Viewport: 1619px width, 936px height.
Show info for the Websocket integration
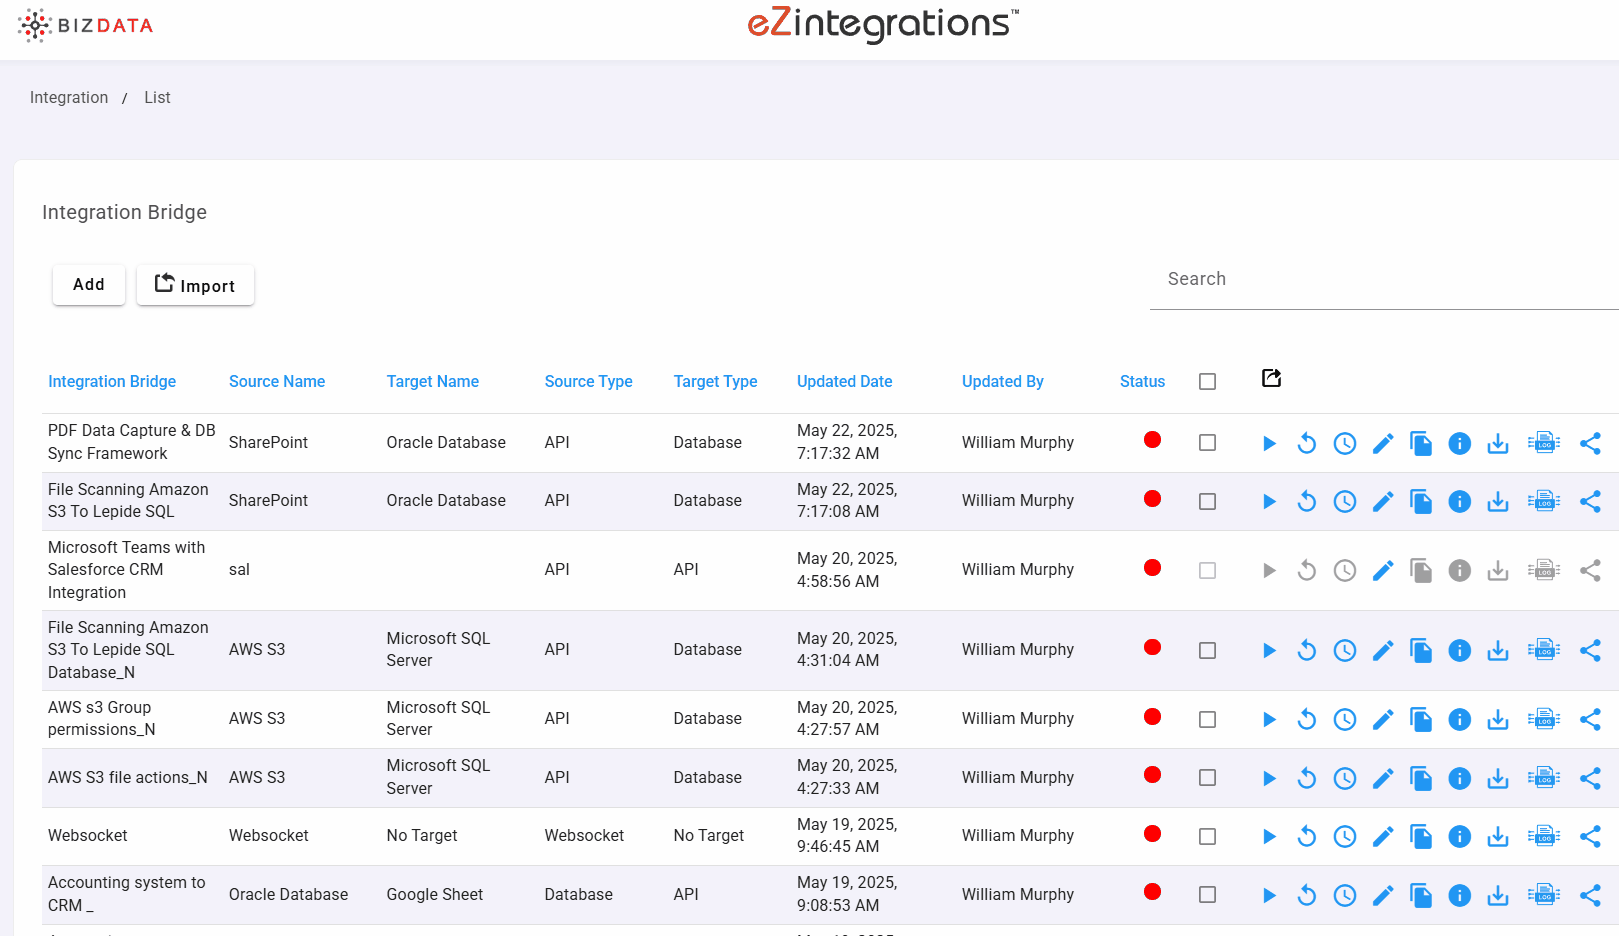pos(1460,836)
